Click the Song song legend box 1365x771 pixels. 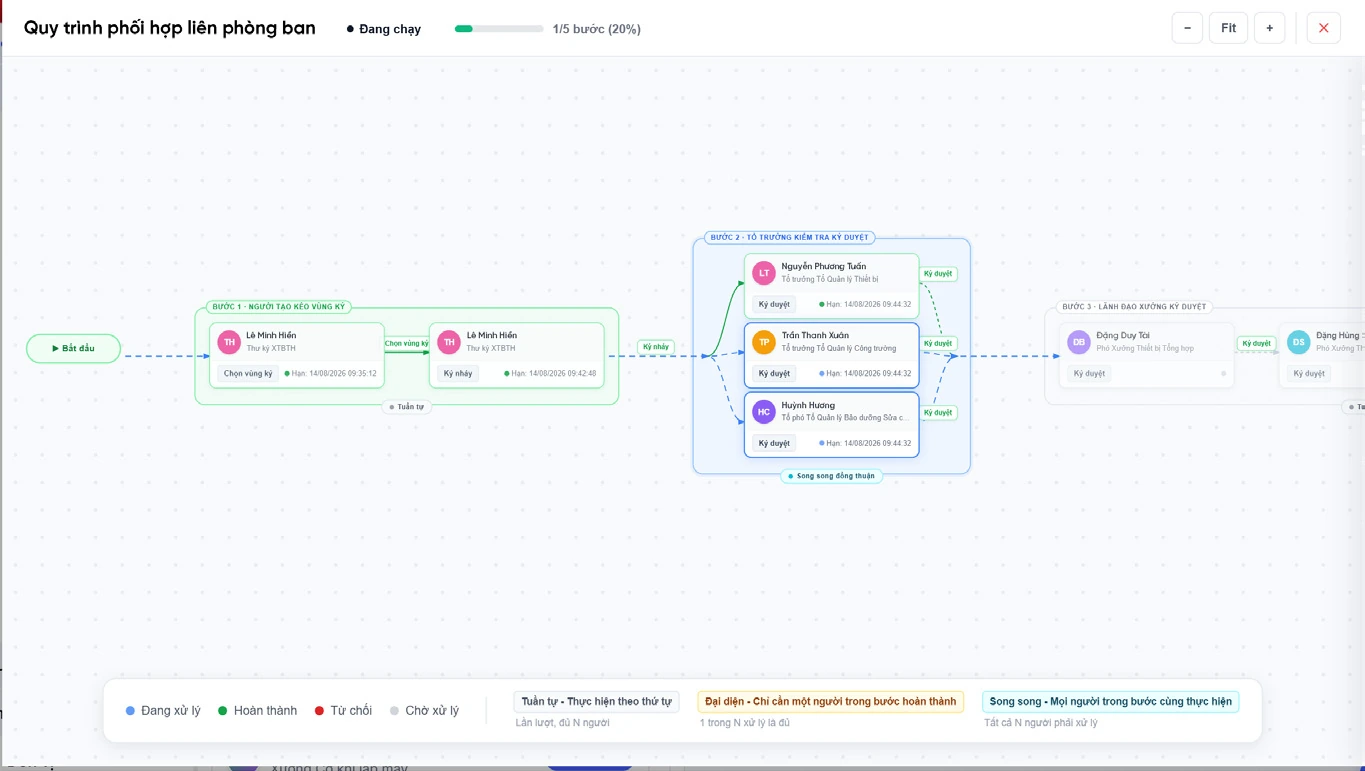[x=1110, y=702]
